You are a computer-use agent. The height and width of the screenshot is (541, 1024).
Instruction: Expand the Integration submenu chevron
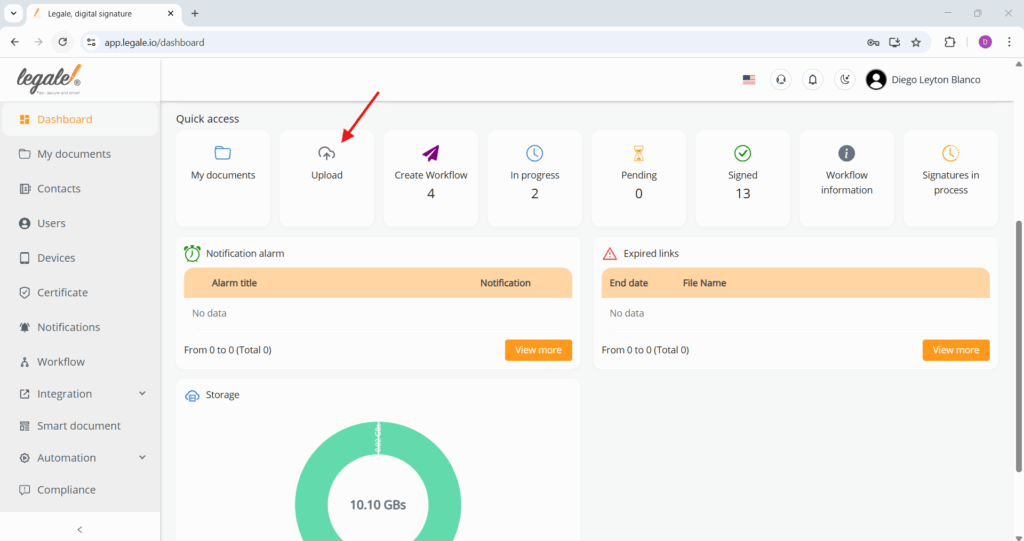pos(142,393)
